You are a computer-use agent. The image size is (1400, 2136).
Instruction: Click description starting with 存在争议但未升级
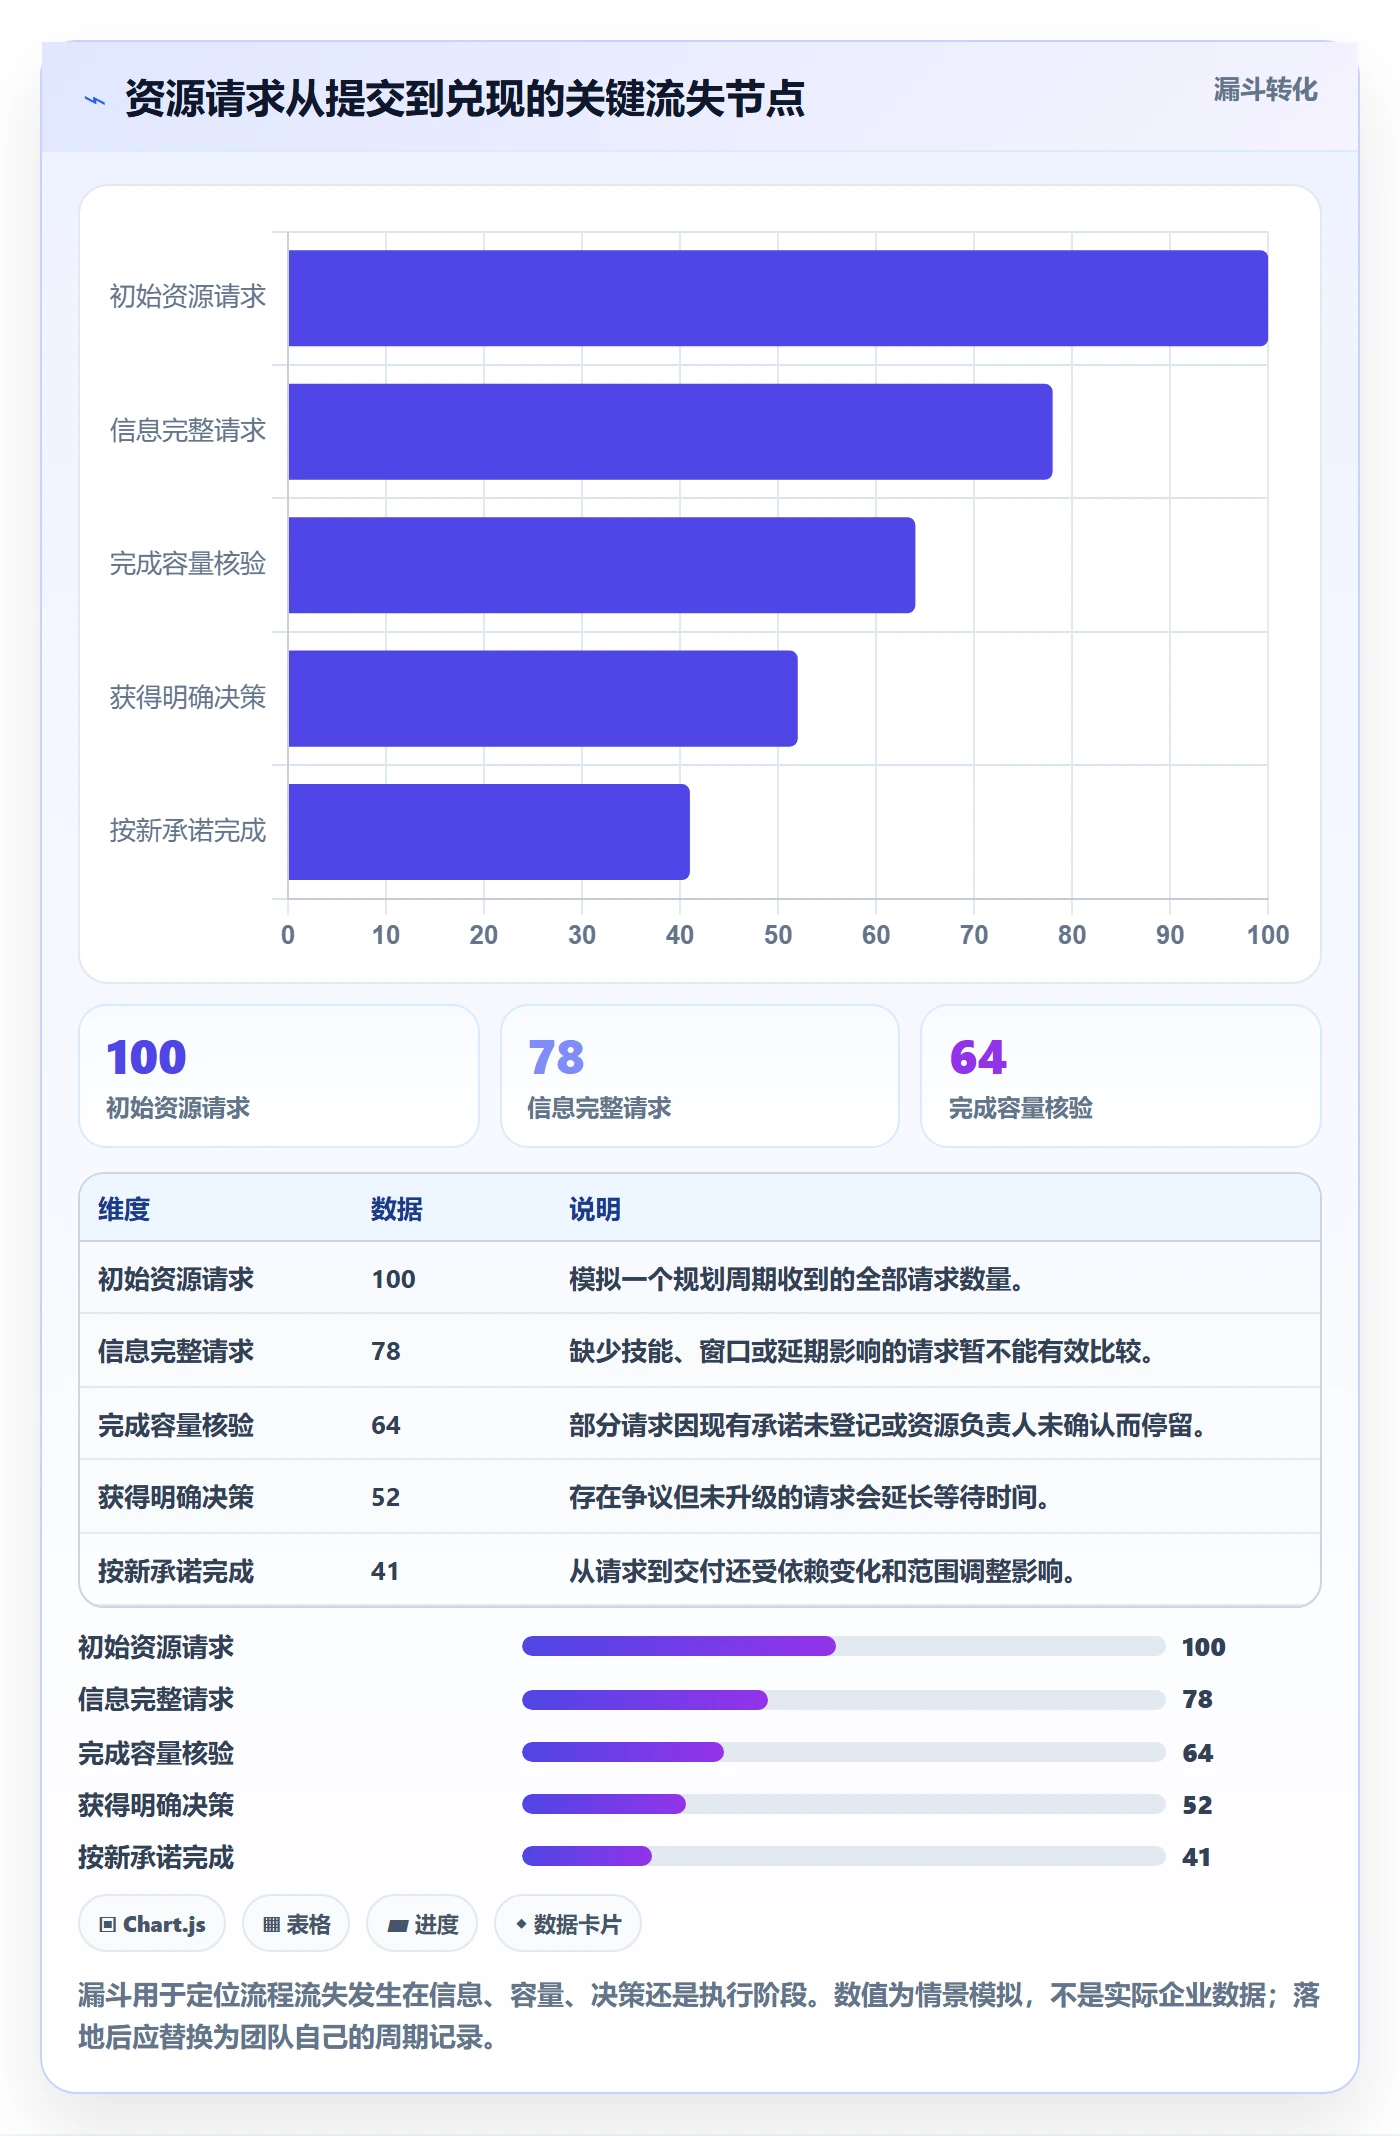click(810, 1497)
